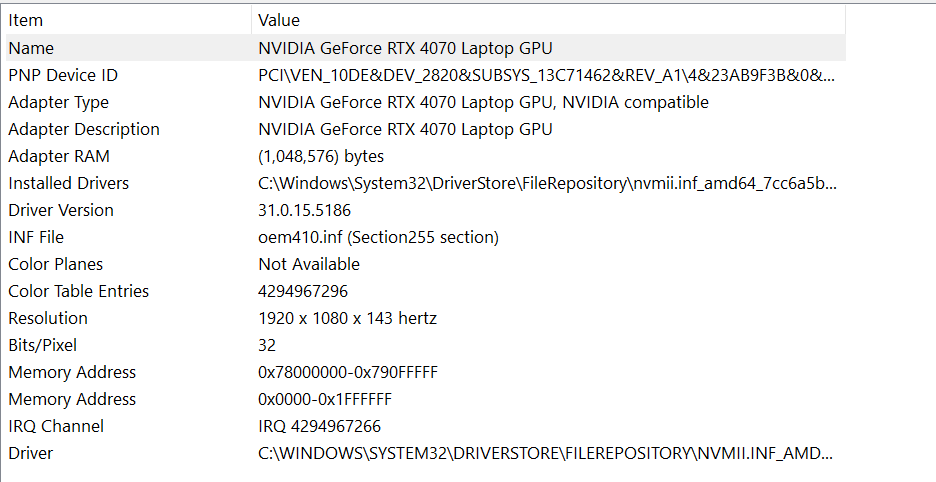Click the Item column header
Viewport: 936px width, 482px height.
pos(129,20)
